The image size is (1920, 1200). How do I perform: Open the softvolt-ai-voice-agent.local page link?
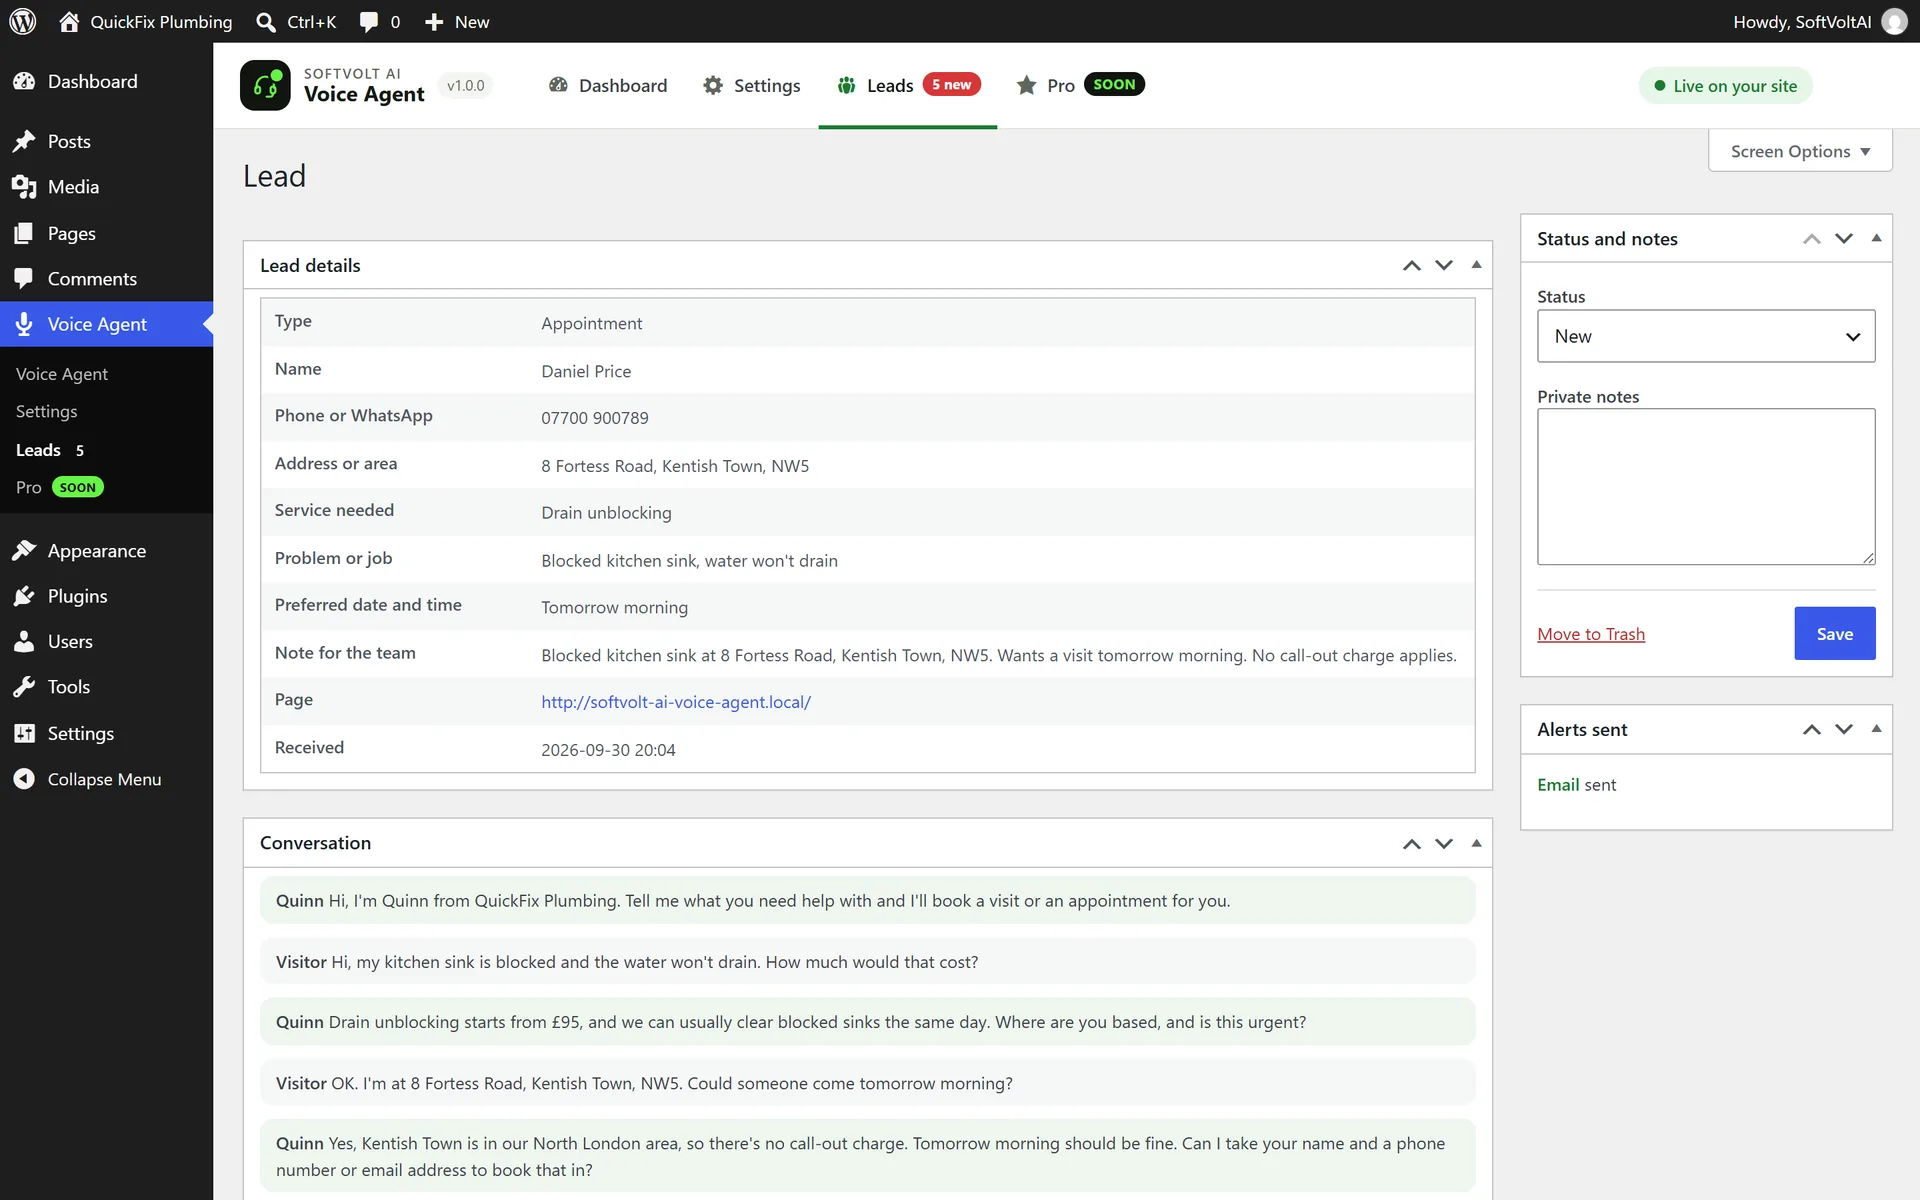point(676,702)
